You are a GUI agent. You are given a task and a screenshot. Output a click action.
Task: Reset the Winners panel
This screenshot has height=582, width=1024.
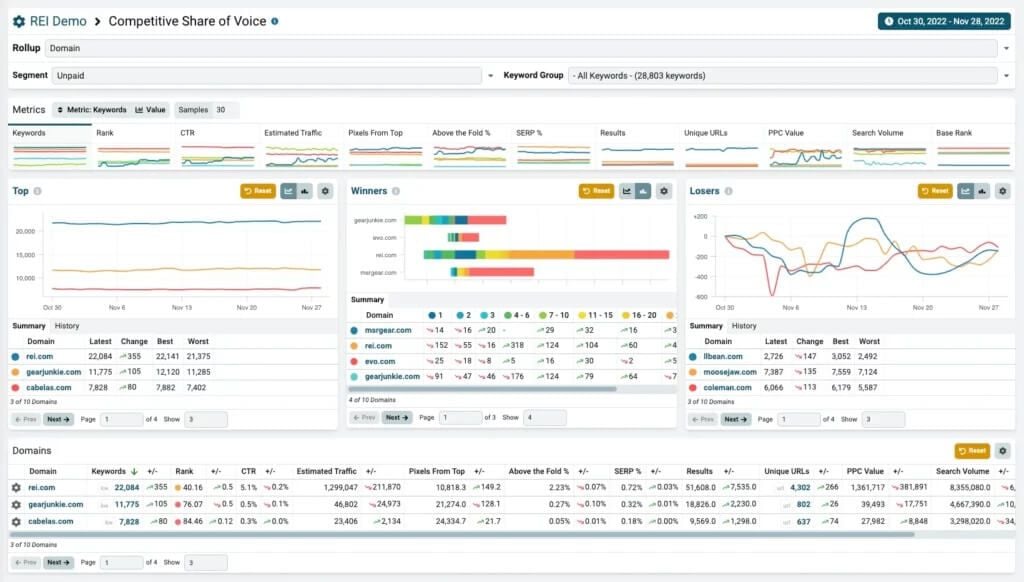[596, 191]
